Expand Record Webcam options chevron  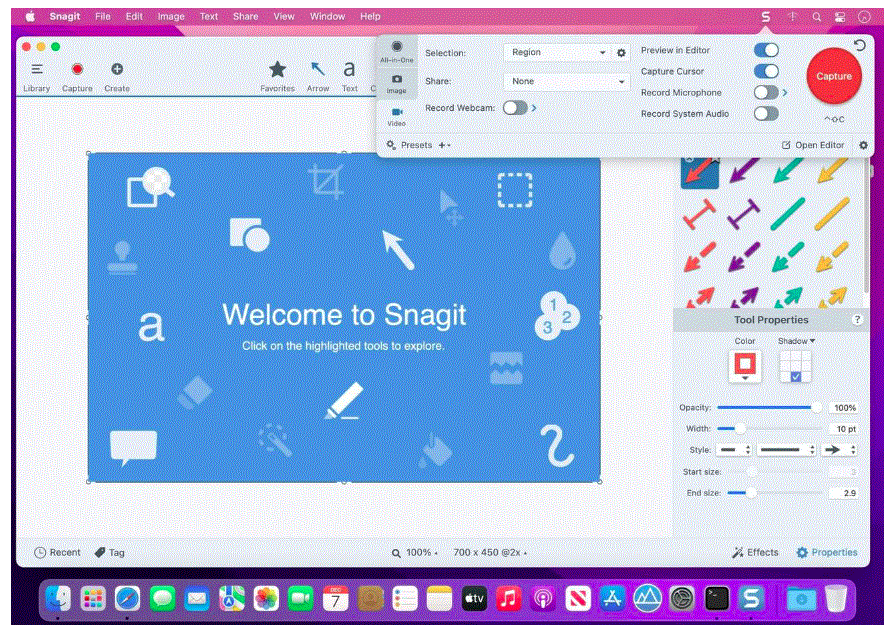pyautogui.click(x=534, y=108)
